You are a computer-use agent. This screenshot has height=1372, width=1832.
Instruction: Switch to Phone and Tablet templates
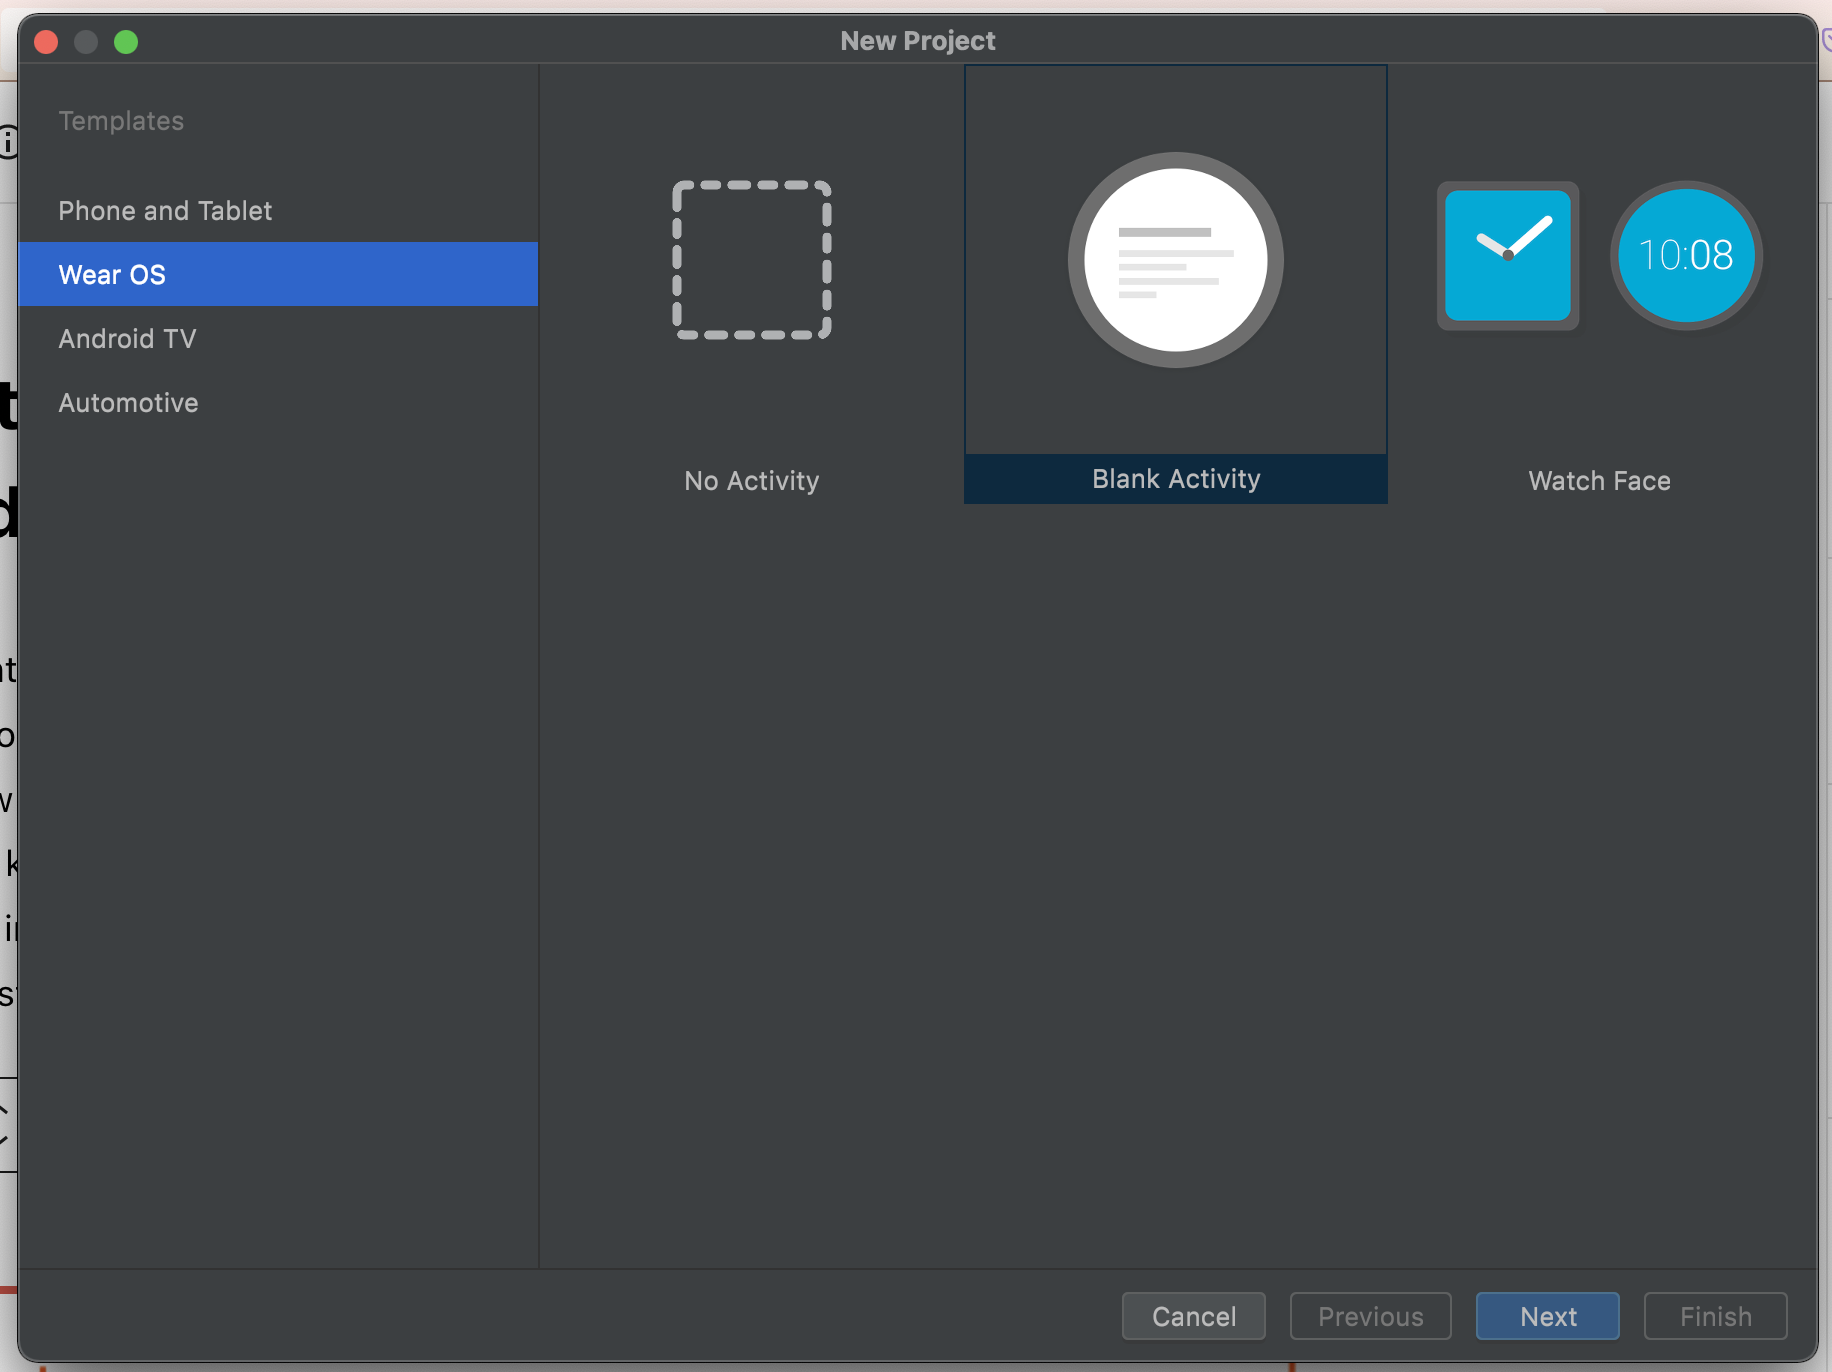pyautogui.click(x=165, y=211)
